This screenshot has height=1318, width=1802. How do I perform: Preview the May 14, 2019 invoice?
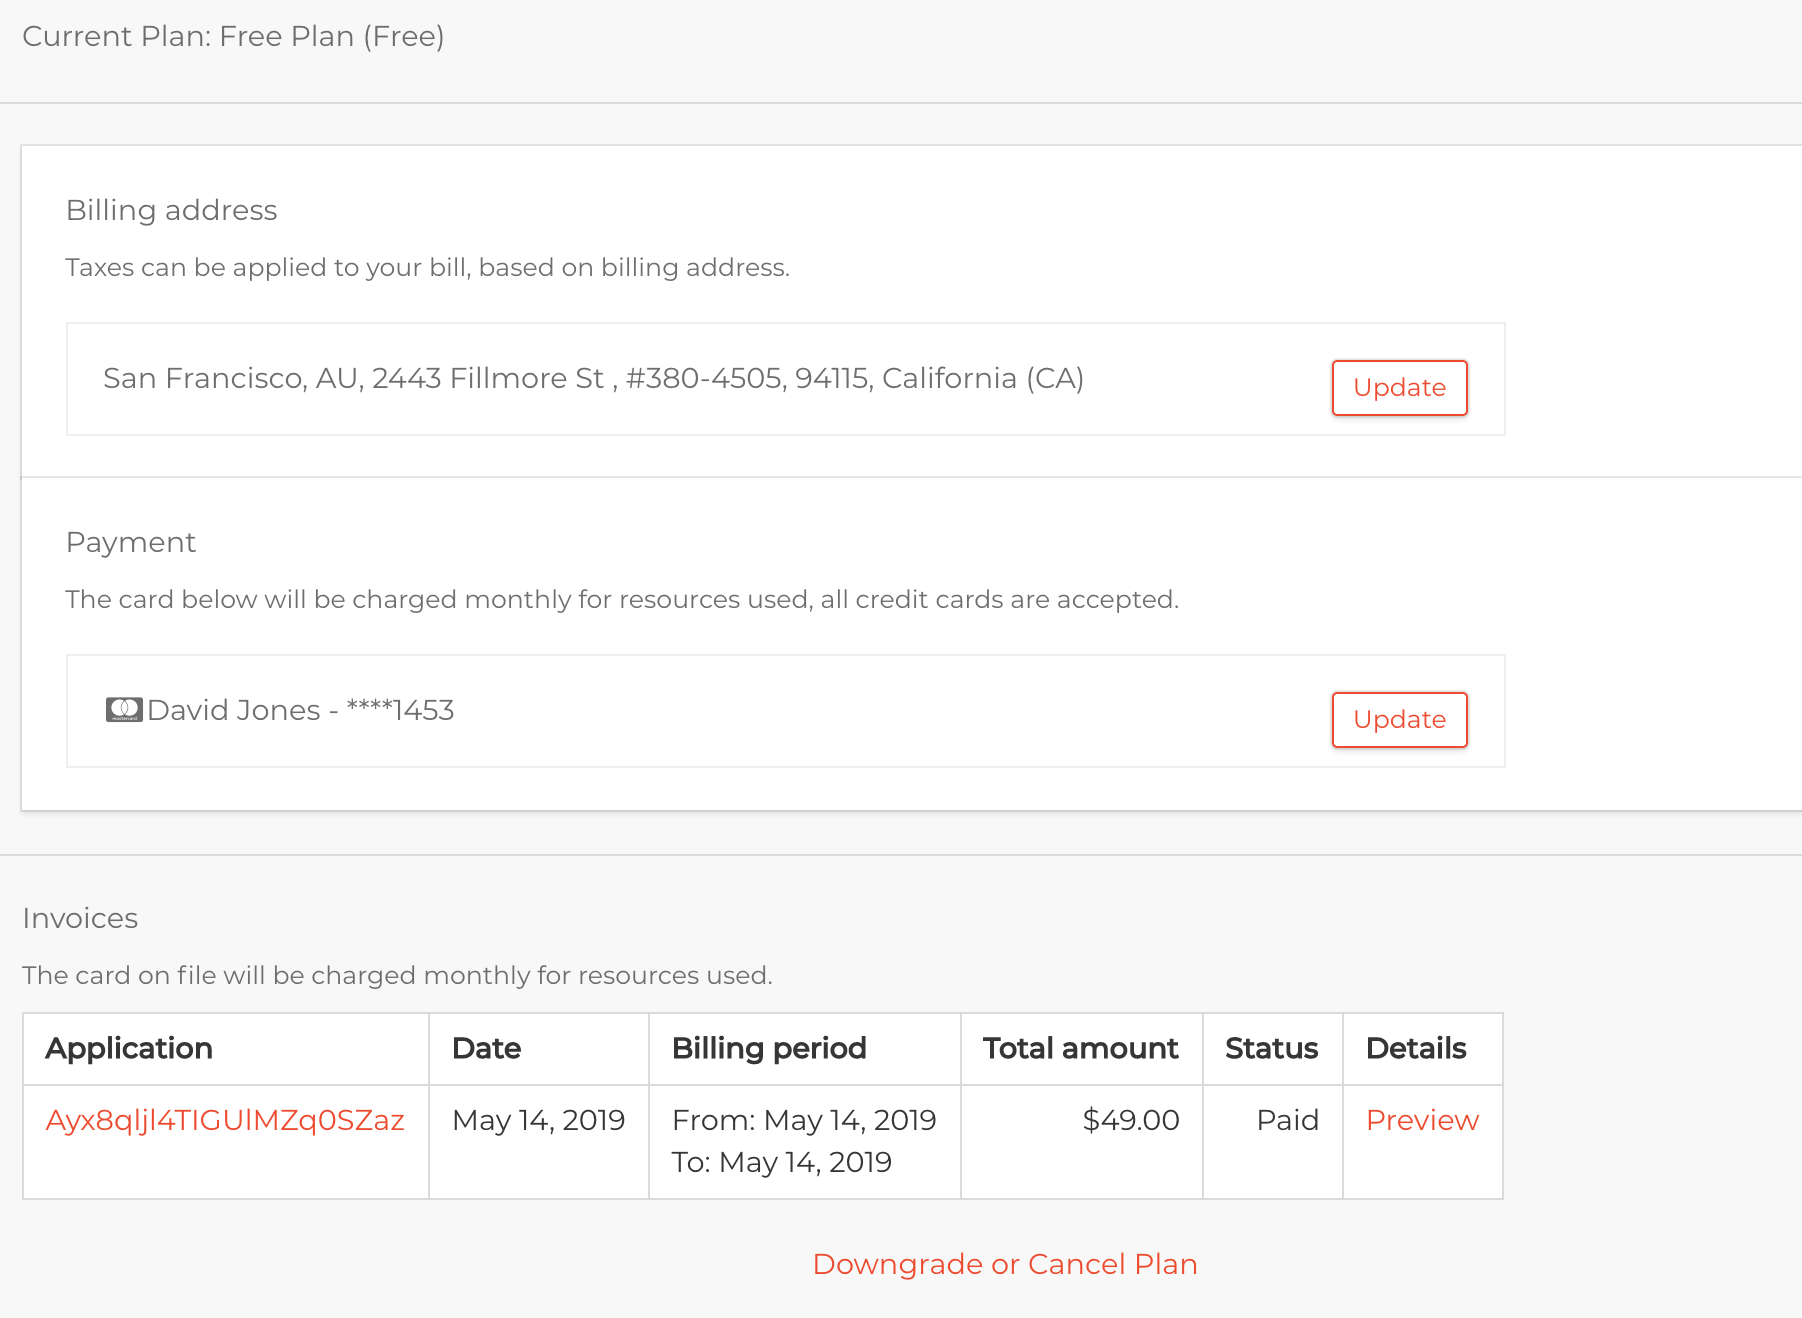(1422, 1120)
